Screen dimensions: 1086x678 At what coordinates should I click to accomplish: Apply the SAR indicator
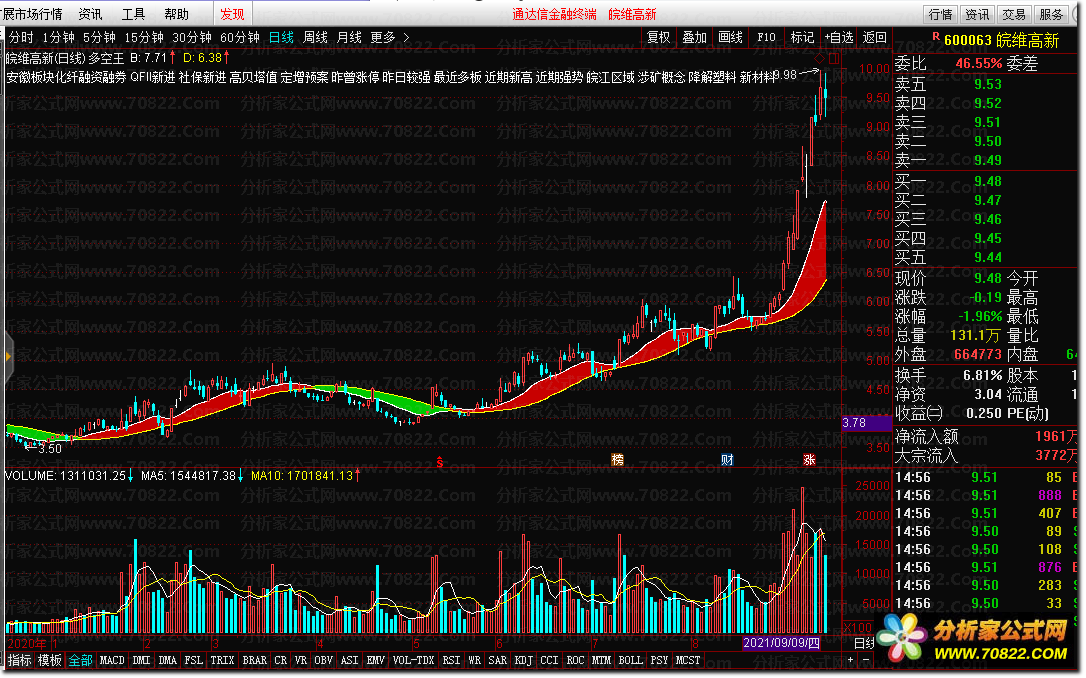(x=497, y=661)
